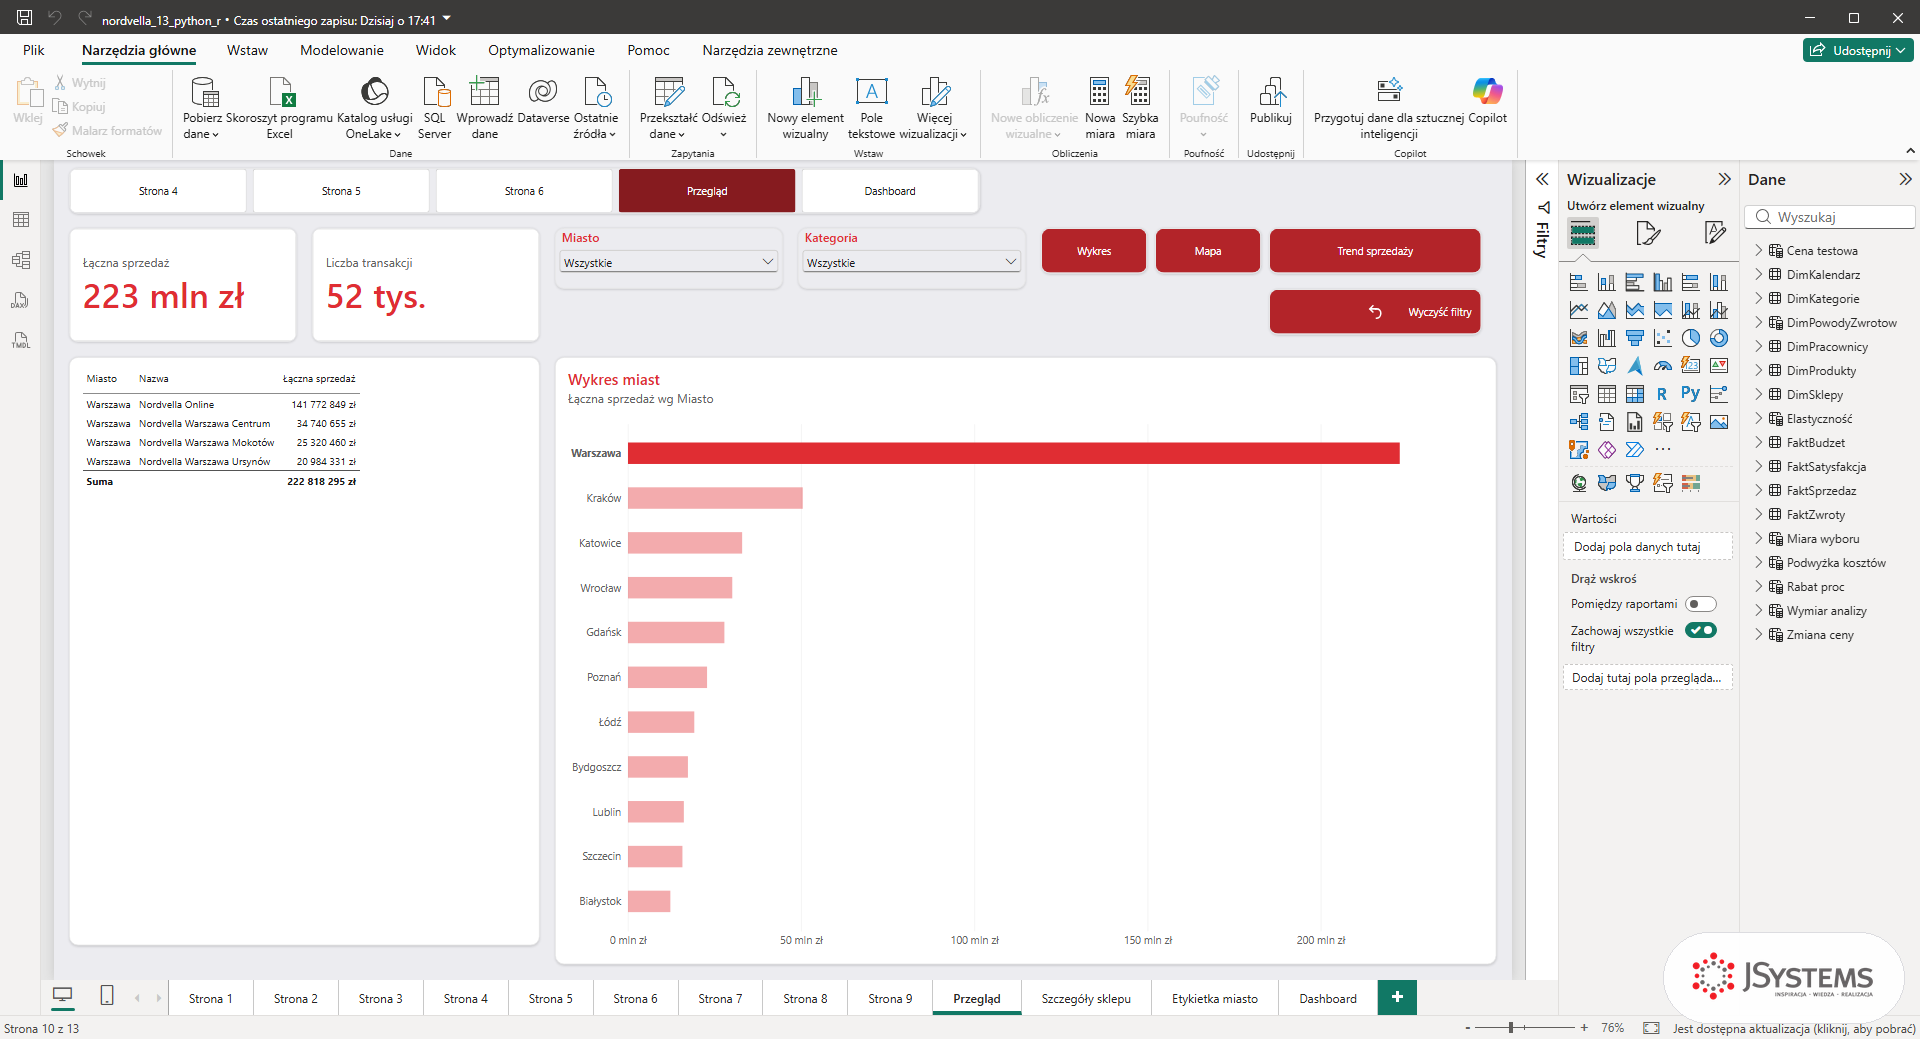This screenshot has height=1039, width=1920.
Task: Open Dataverse connector
Action: [x=543, y=100]
